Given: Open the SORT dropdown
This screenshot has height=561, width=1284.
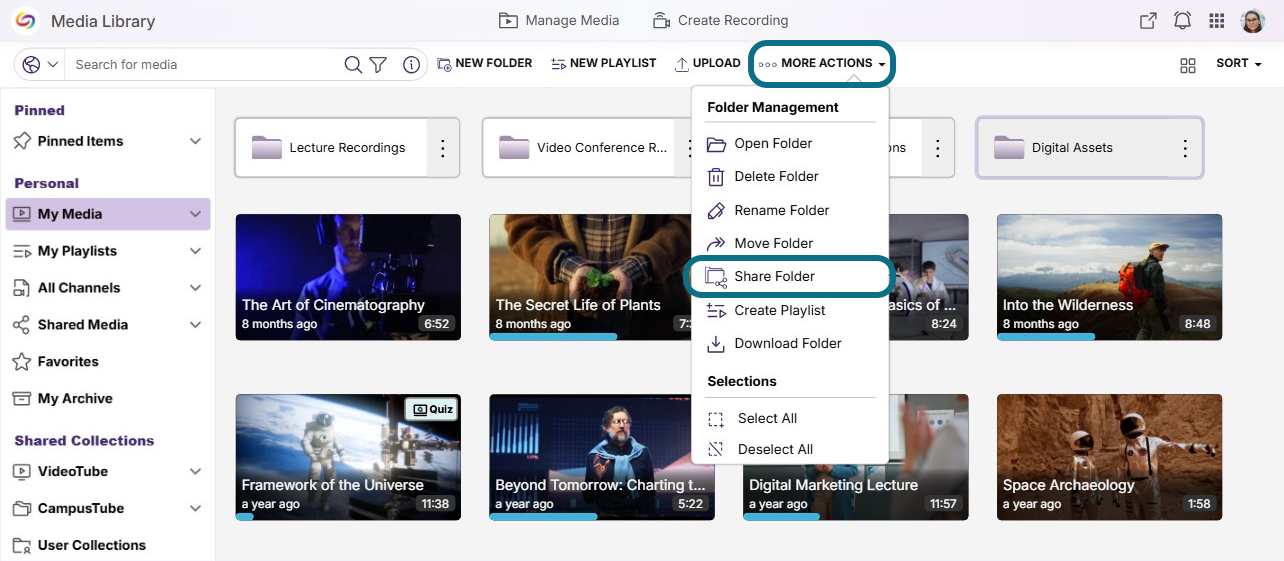Looking at the screenshot, I should pos(1239,63).
